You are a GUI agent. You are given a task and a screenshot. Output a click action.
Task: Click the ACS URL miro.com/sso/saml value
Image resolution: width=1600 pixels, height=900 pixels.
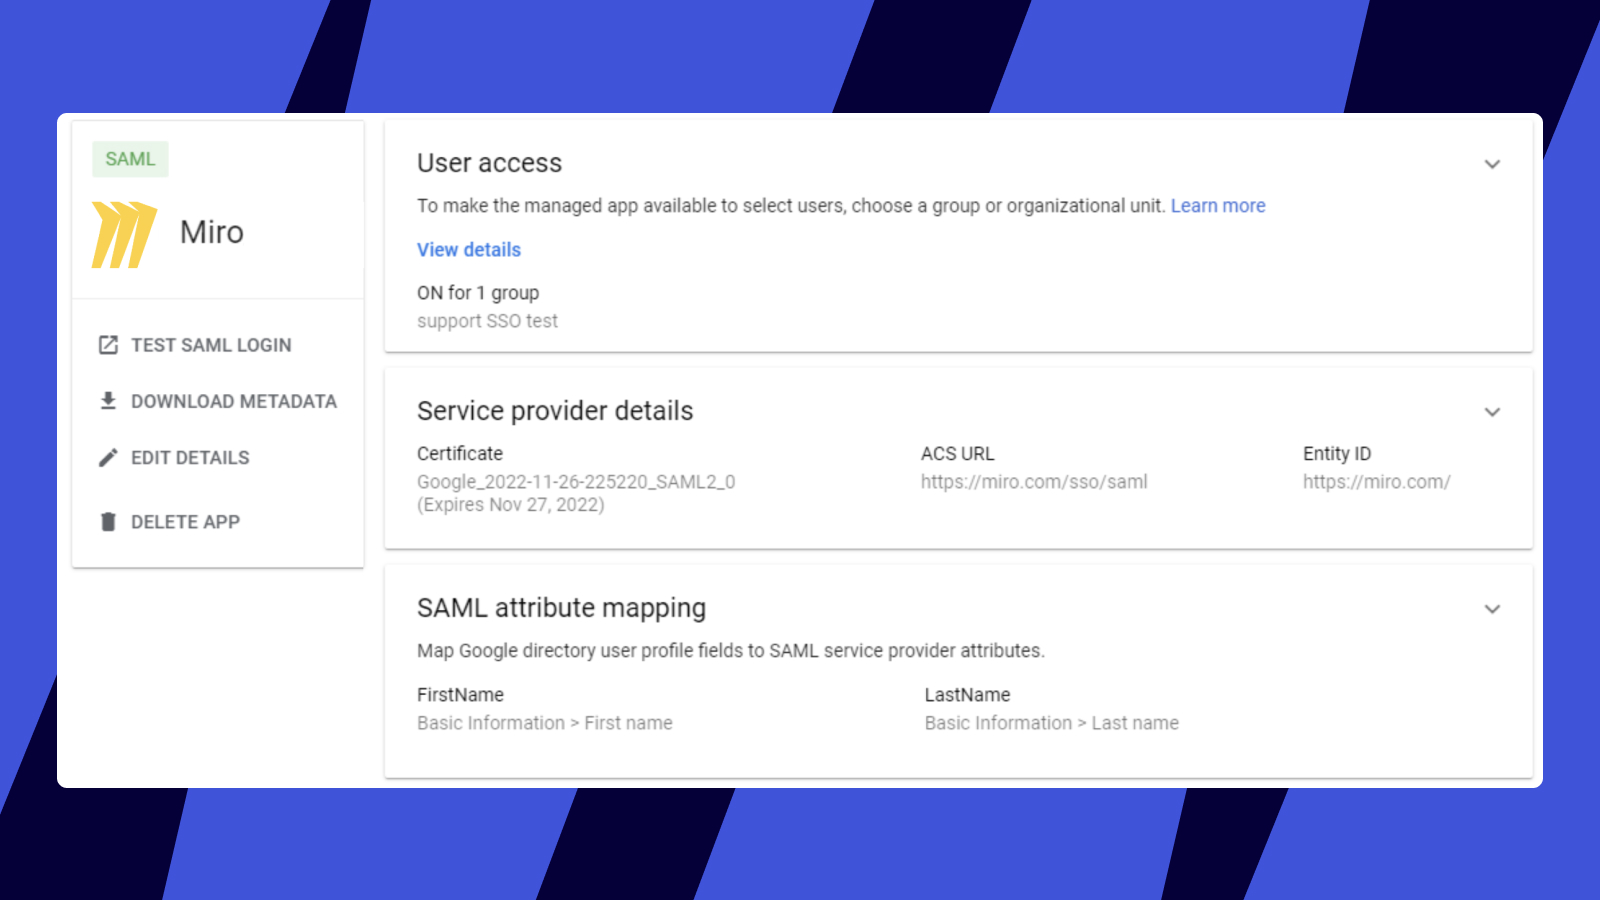coord(1034,482)
